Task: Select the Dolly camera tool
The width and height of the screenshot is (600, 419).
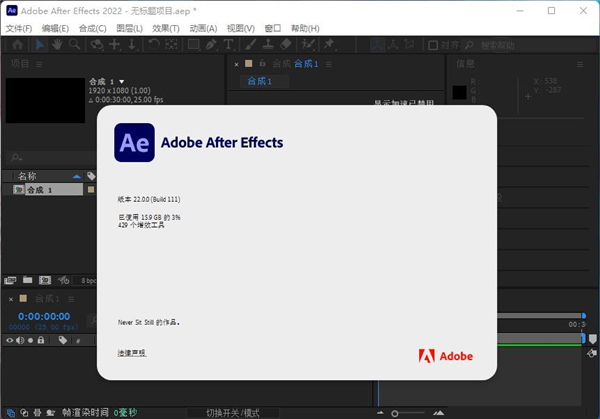Action: click(x=132, y=45)
